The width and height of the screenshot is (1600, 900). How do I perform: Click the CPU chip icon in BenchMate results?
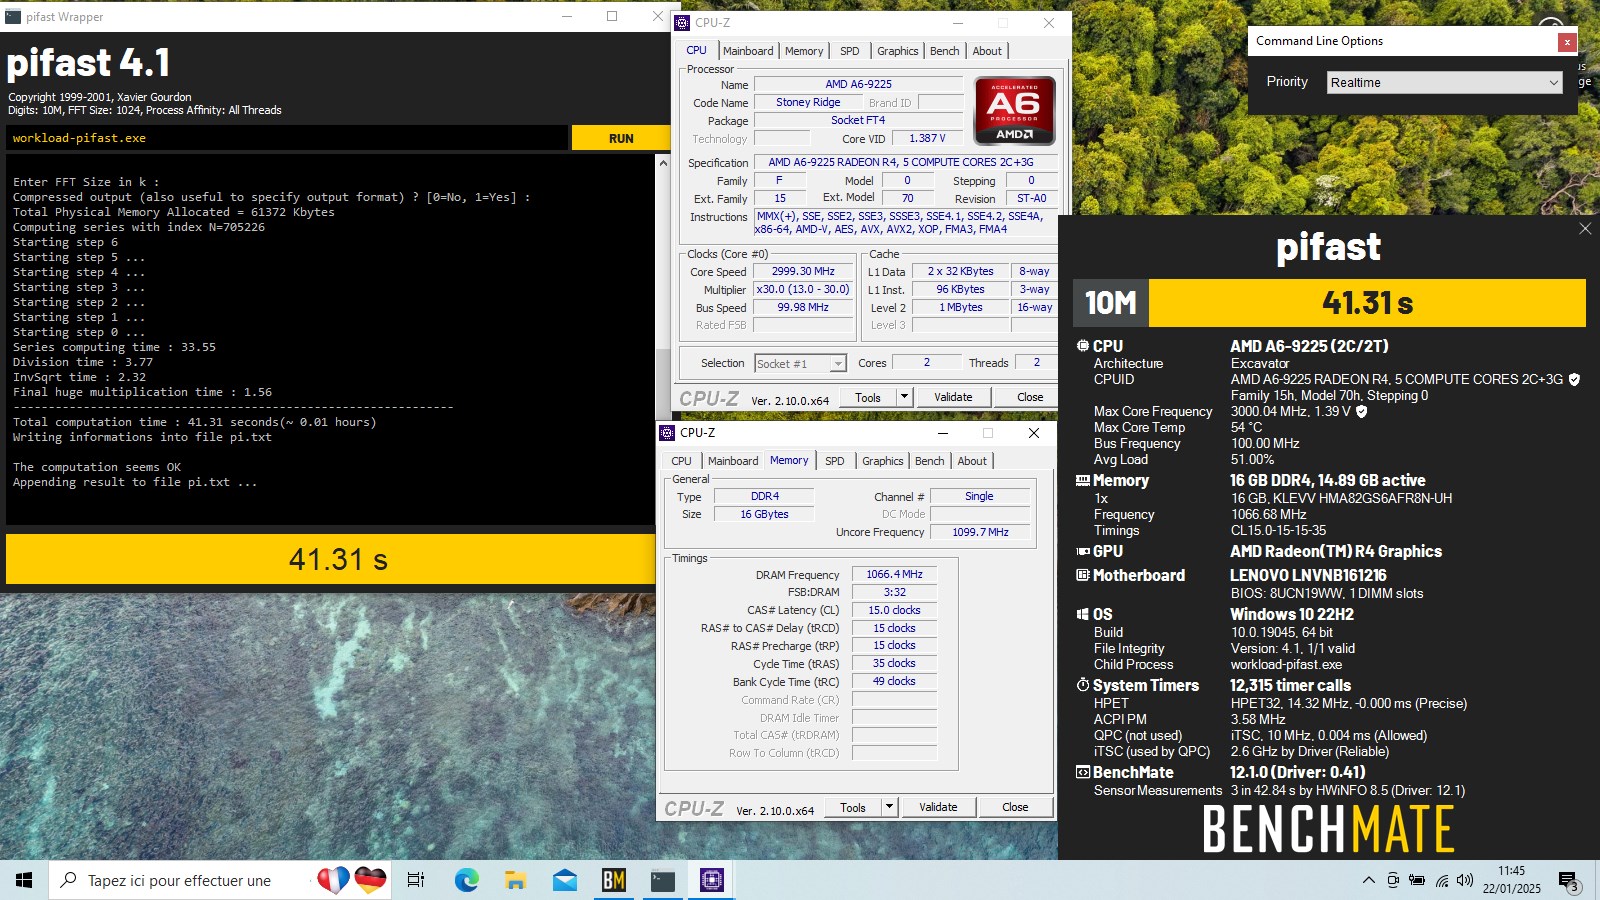[x=1082, y=346]
